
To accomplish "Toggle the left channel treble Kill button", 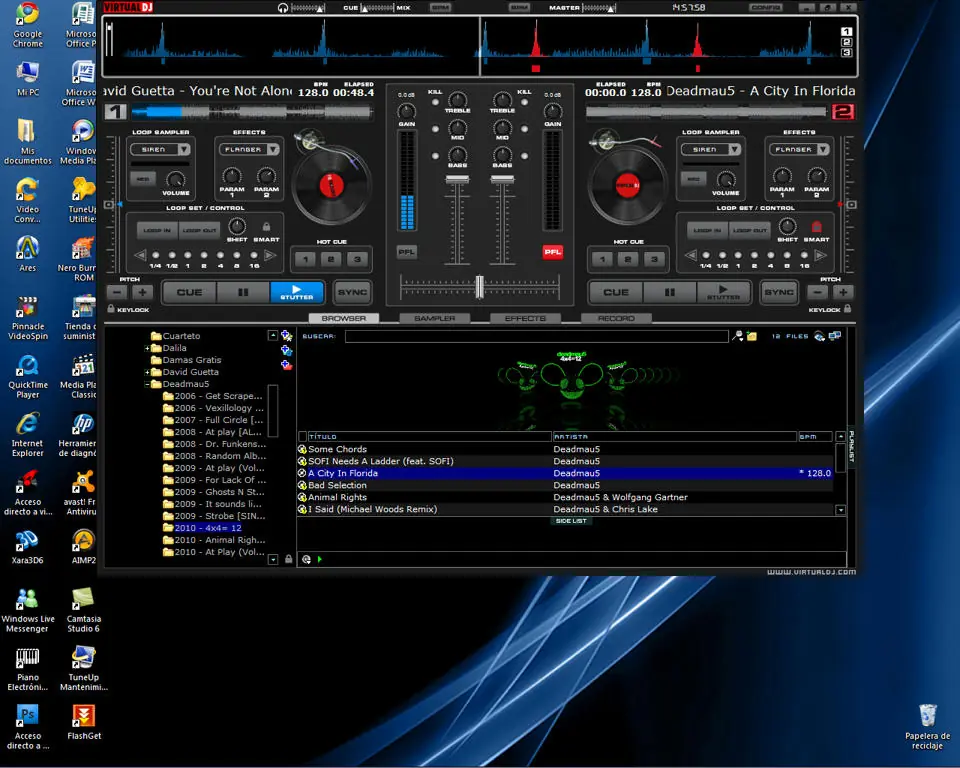I will tap(435, 102).
